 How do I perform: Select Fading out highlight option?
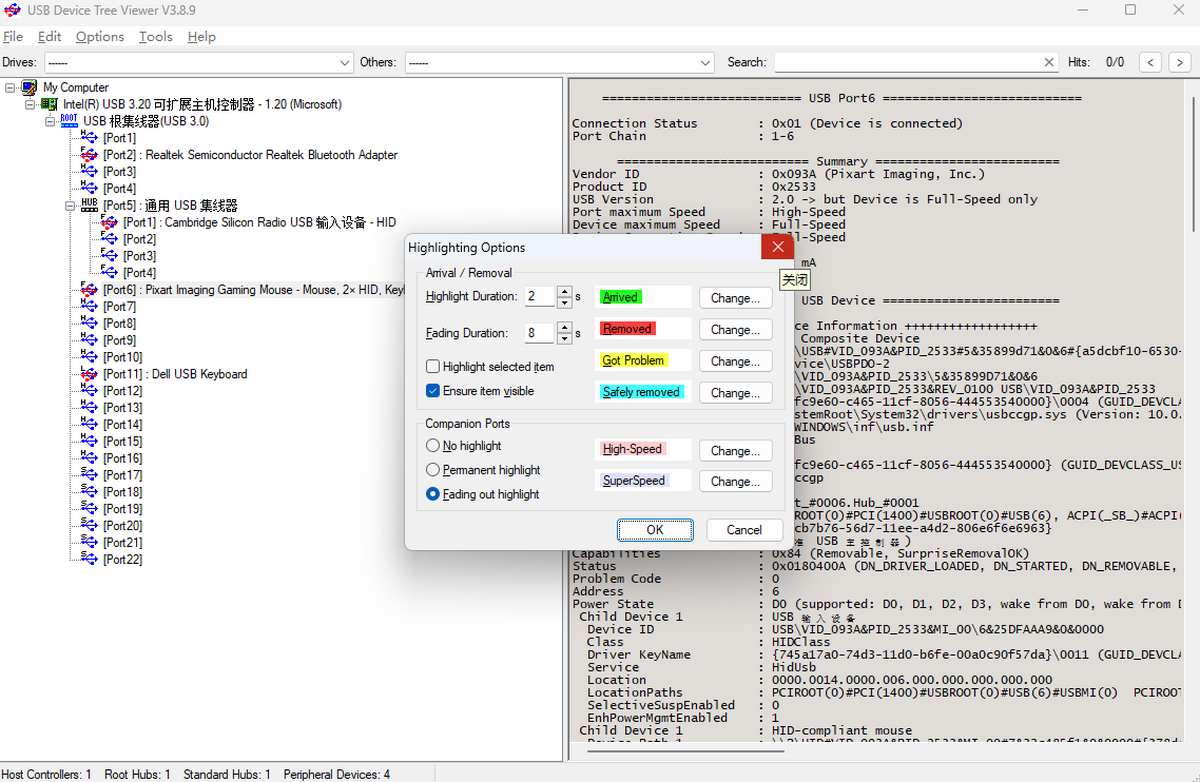(x=433, y=494)
